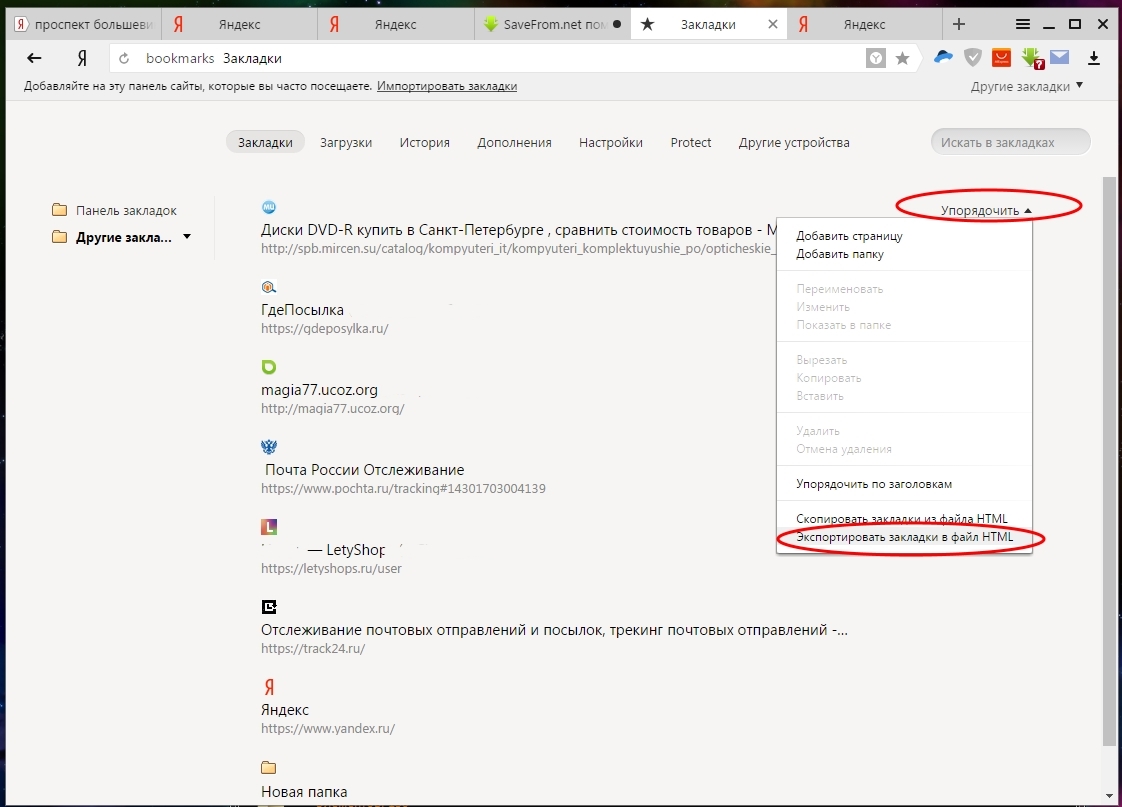Click the track24 black favicon
Screen dimensions: 1122x807
[268, 607]
